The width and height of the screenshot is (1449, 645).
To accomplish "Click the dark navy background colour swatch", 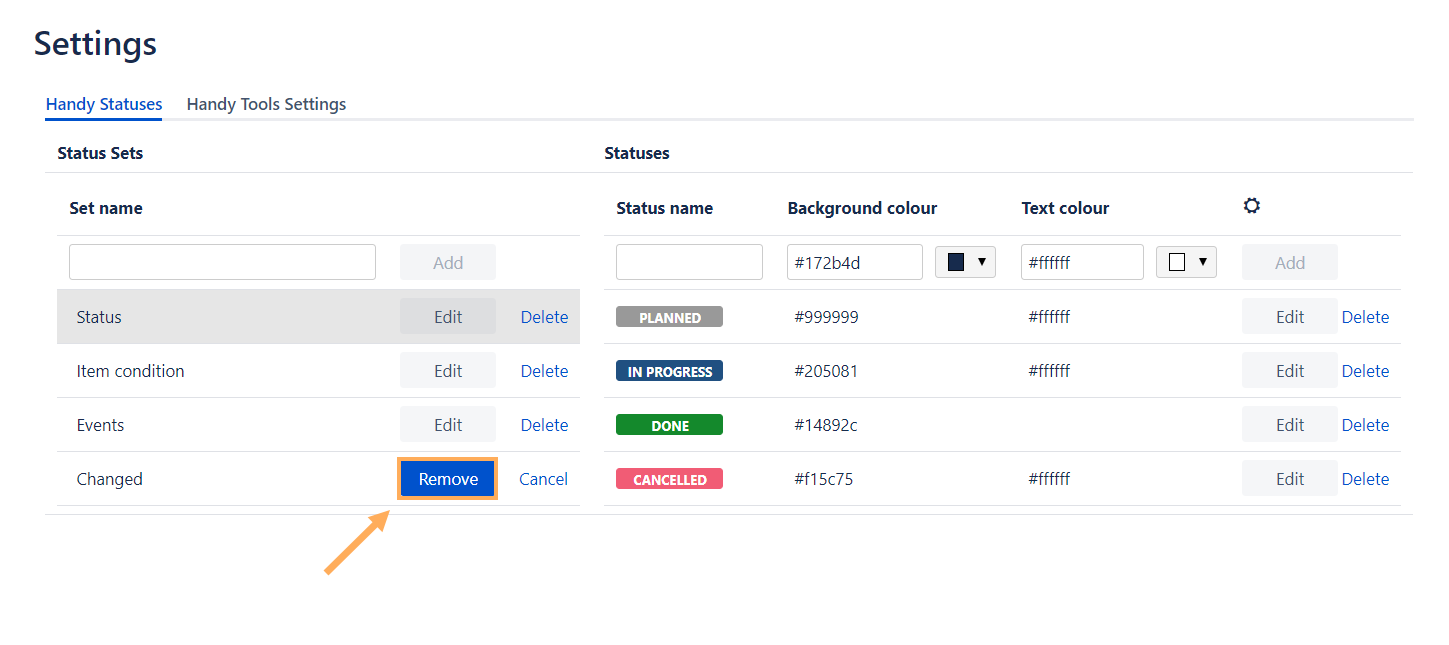I will (956, 262).
